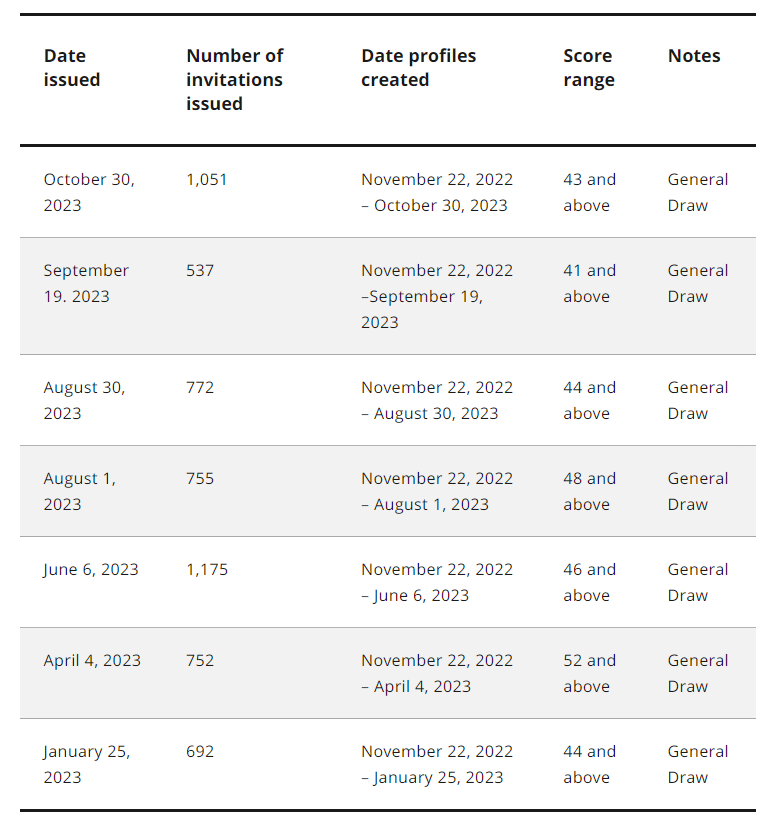
Task: Select the 537 invitations value
Action: (x=200, y=271)
